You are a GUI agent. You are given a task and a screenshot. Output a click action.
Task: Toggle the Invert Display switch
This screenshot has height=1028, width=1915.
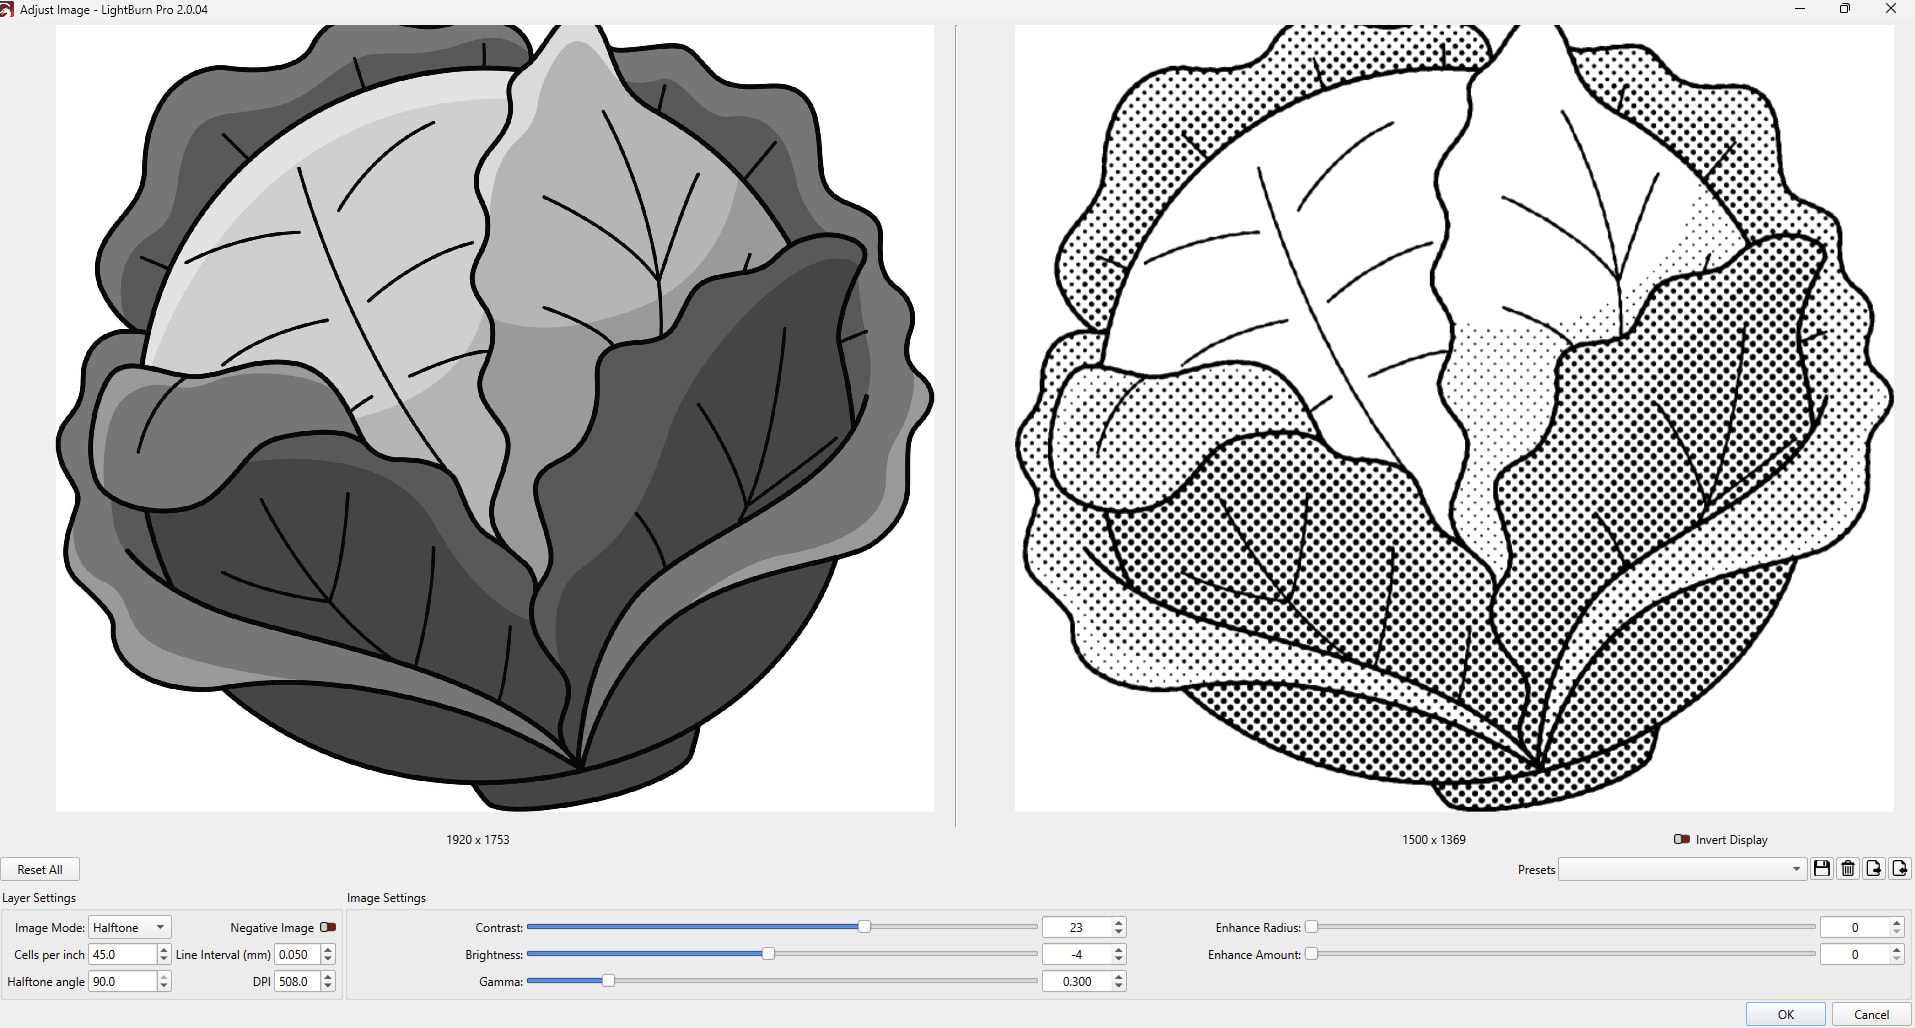click(x=1682, y=840)
